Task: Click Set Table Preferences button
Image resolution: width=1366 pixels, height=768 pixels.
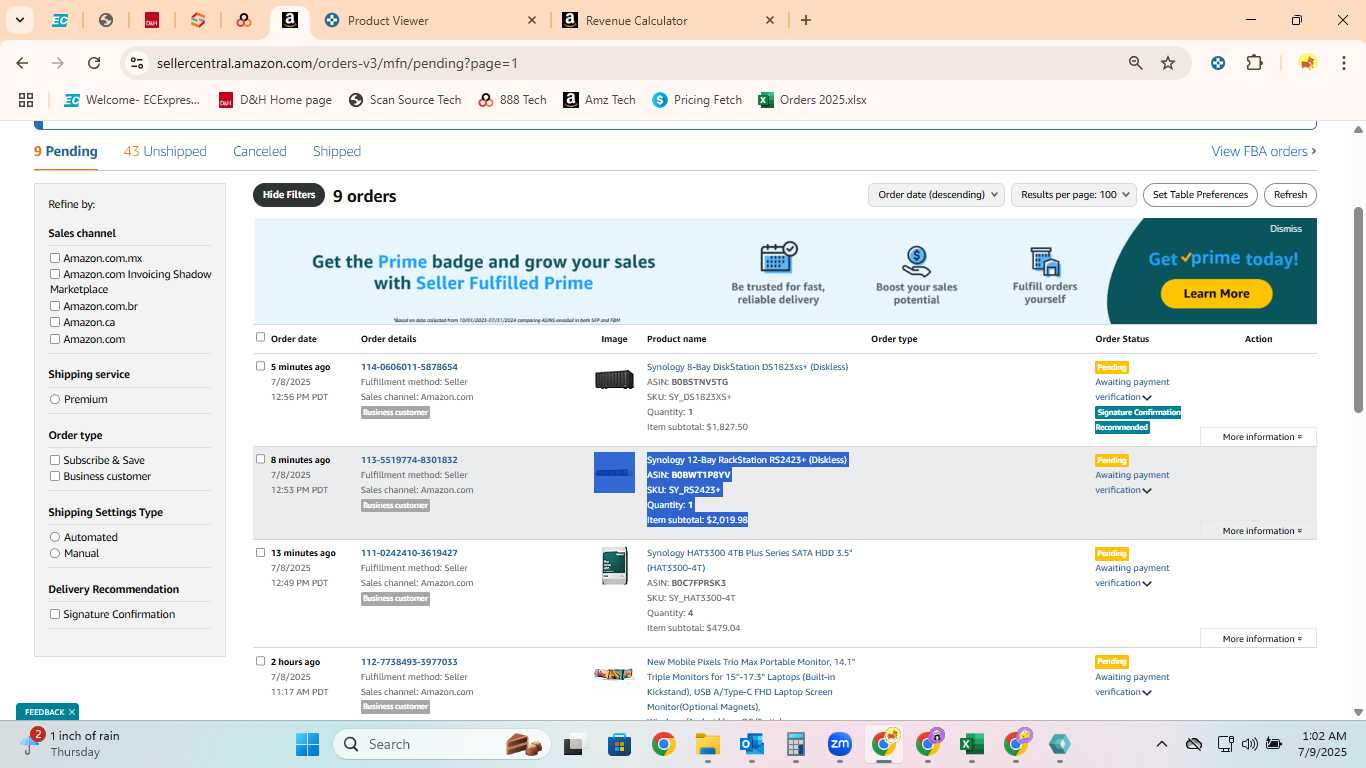Action: click(x=1200, y=195)
